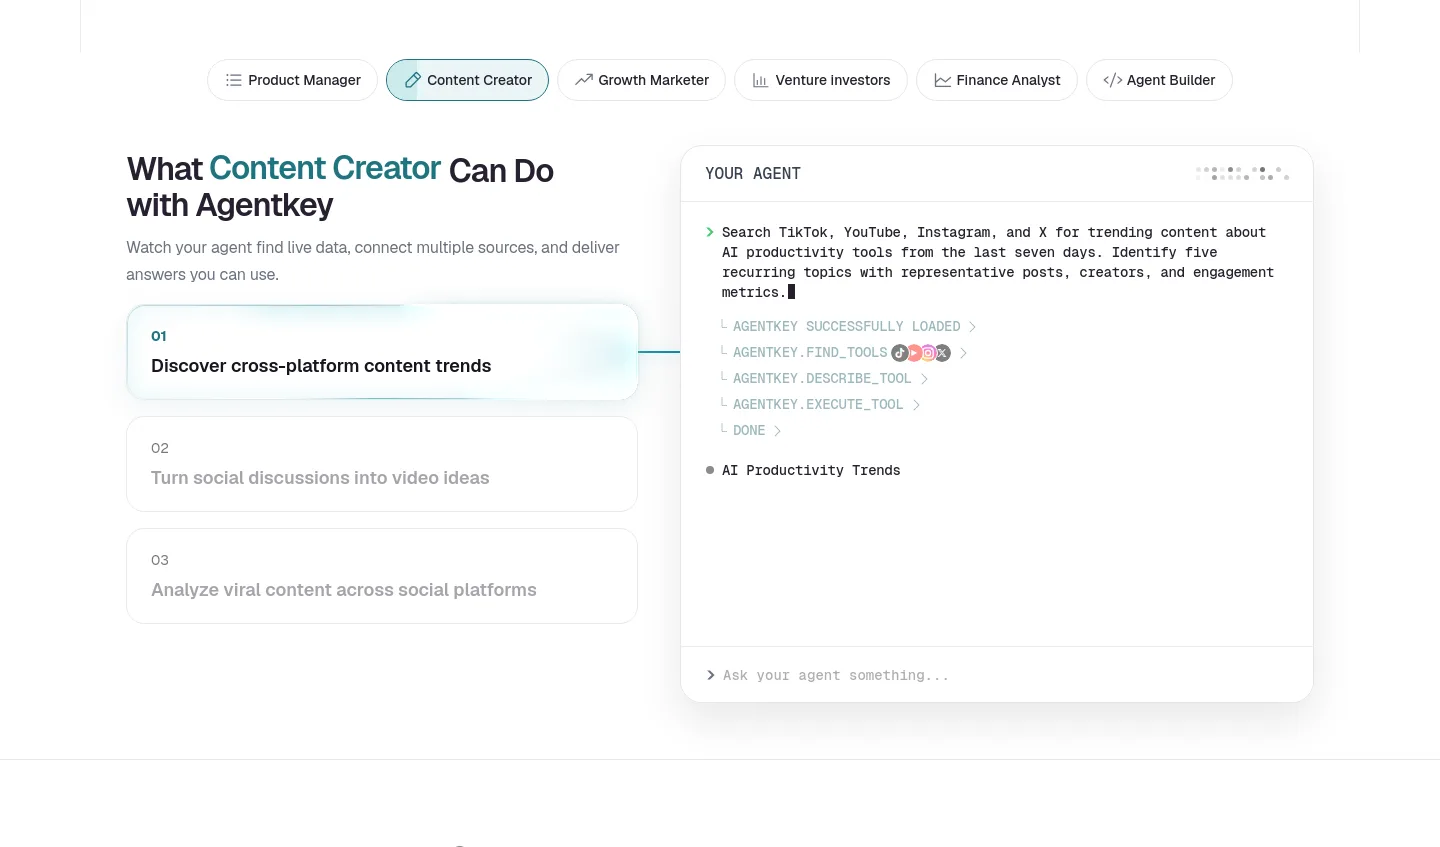Click the pencil icon on Content Creator tab
The height and width of the screenshot is (847, 1440).
click(412, 80)
